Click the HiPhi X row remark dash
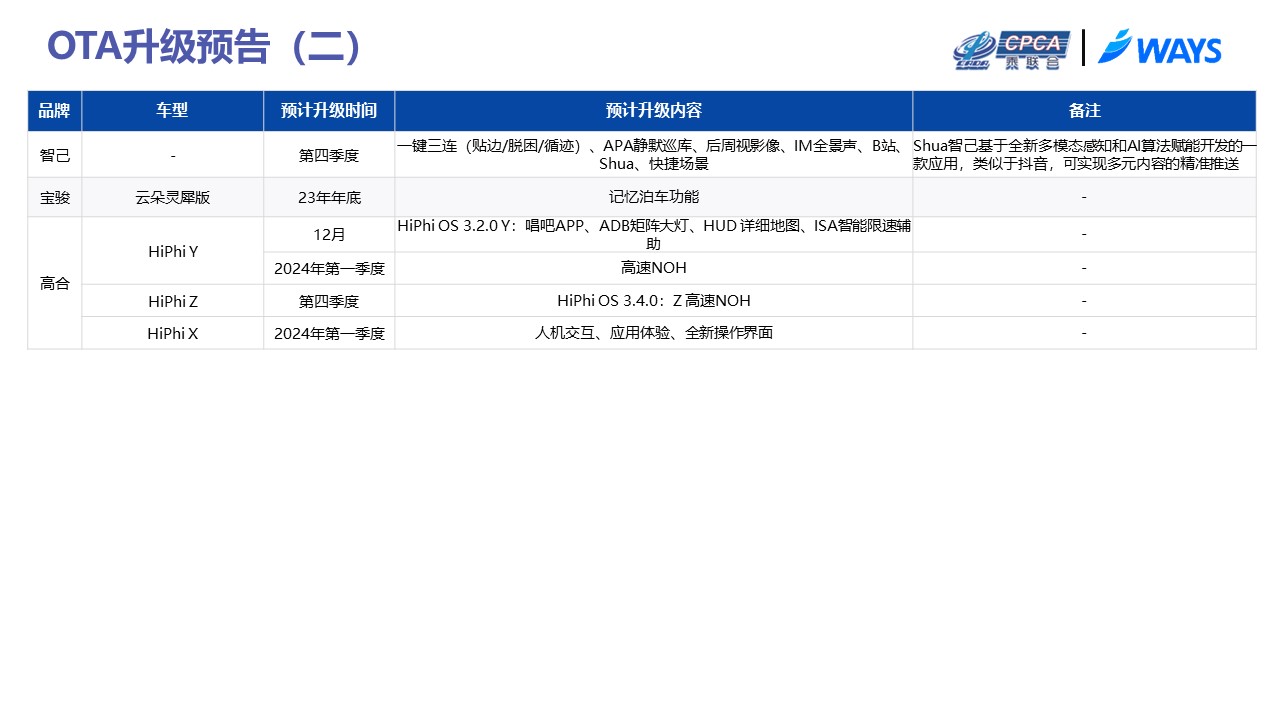 point(1084,333)
